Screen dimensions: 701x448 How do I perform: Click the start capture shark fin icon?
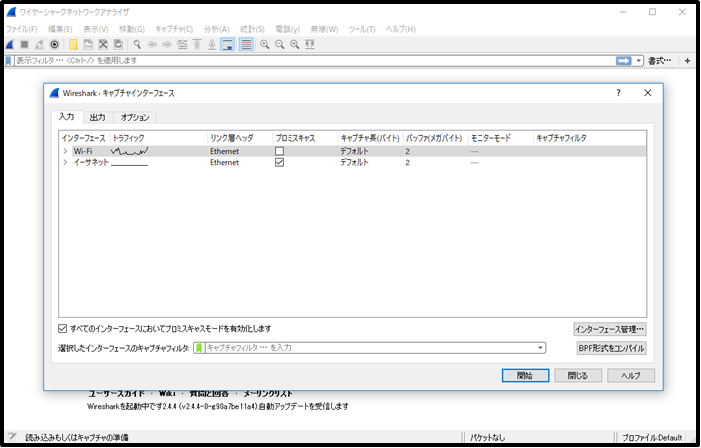point(10,44)
